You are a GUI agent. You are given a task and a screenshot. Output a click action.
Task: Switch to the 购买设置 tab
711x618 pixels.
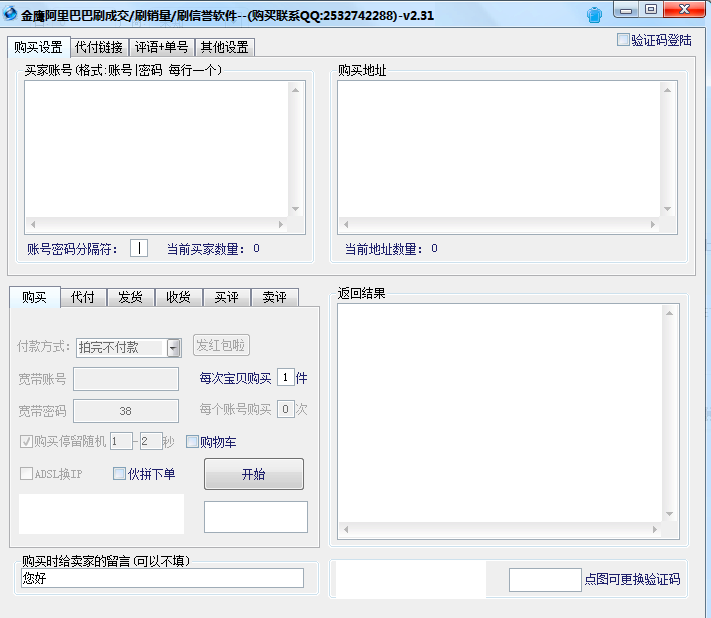[x=39, y=47]
